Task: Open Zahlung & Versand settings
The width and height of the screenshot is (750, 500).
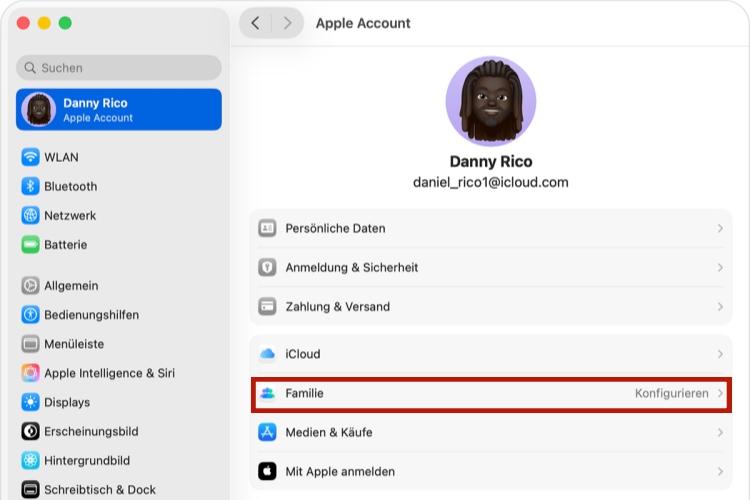Action: (491, 307)
